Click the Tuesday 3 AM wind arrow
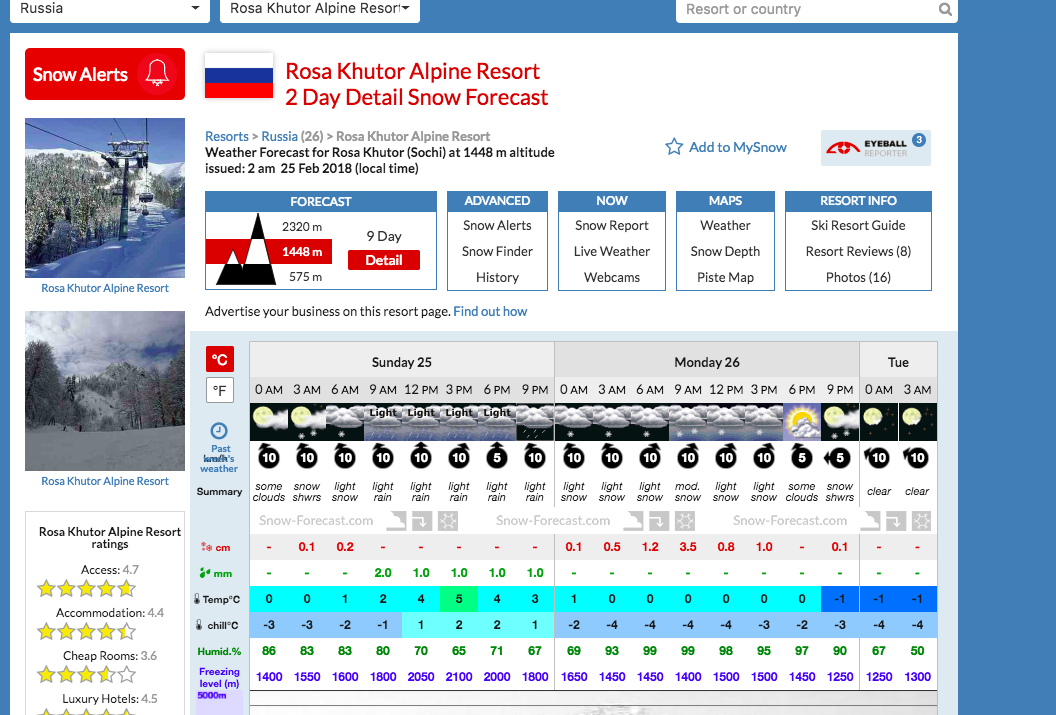 (x=916, y=458)
